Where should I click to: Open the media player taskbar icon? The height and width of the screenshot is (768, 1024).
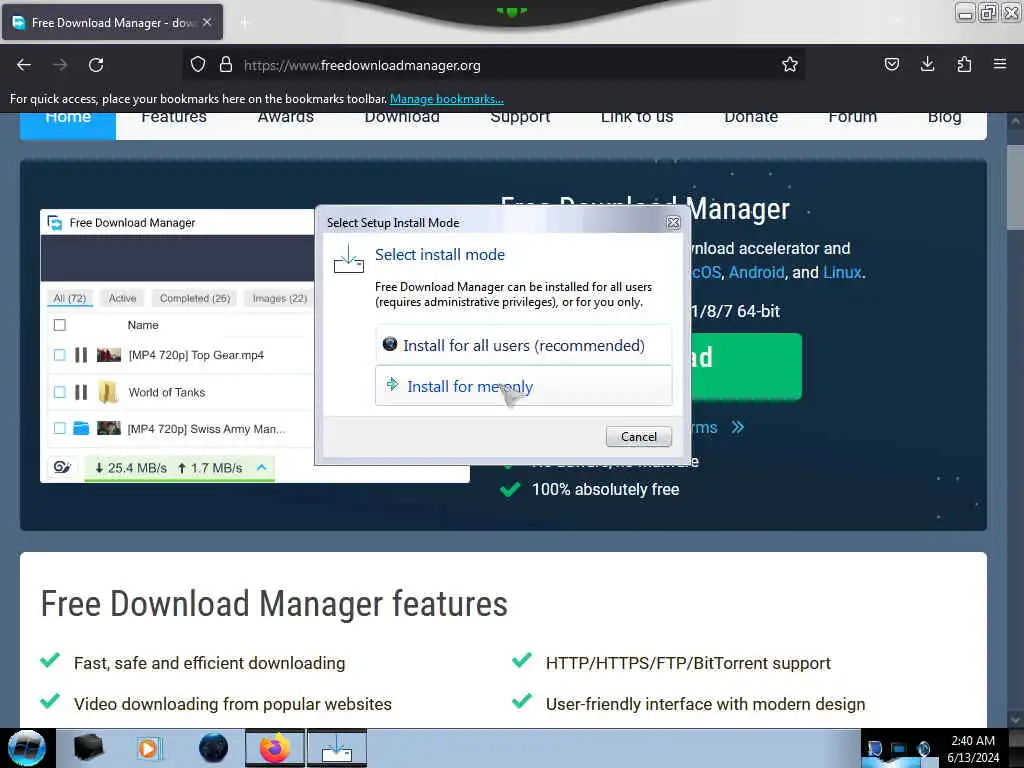148,748
